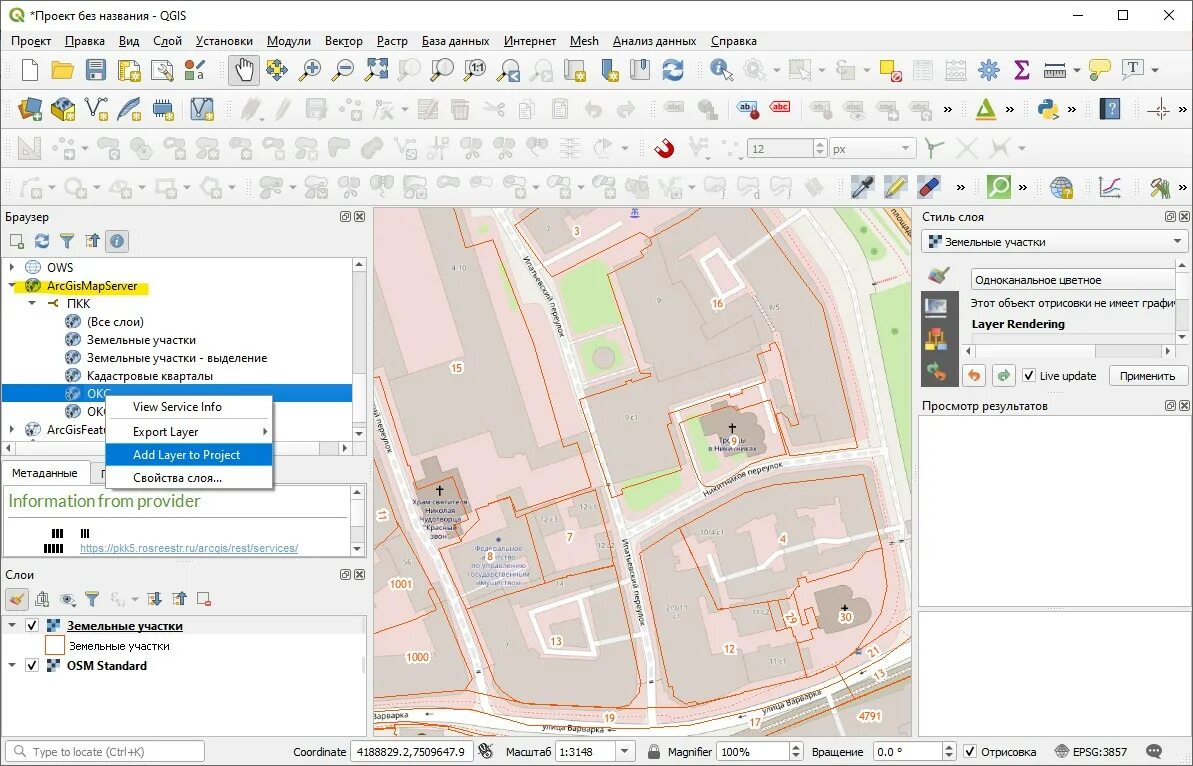The height and width of the screenshot is (766, 1193).
Task: Manage map themes via the eye icon
Action: click(67, 599)
